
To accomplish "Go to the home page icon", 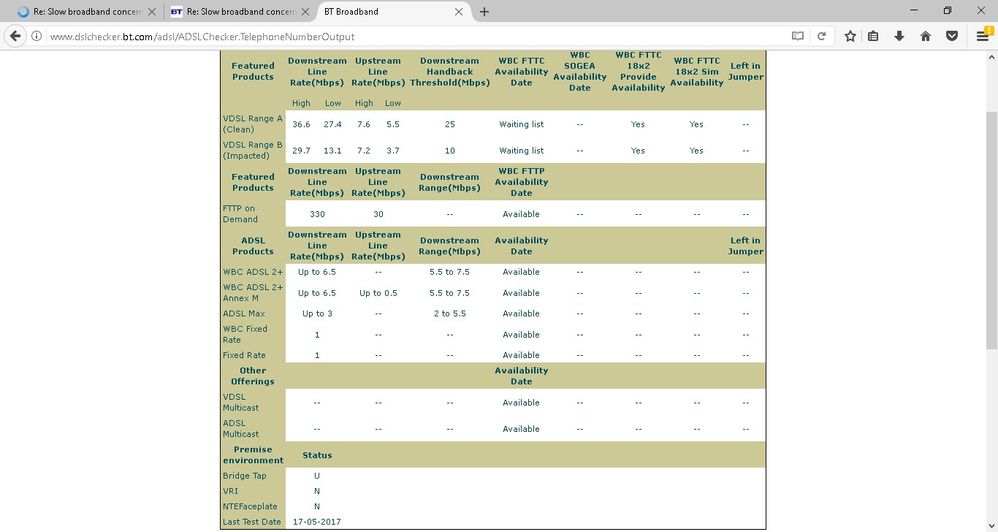I will [925, 36].
